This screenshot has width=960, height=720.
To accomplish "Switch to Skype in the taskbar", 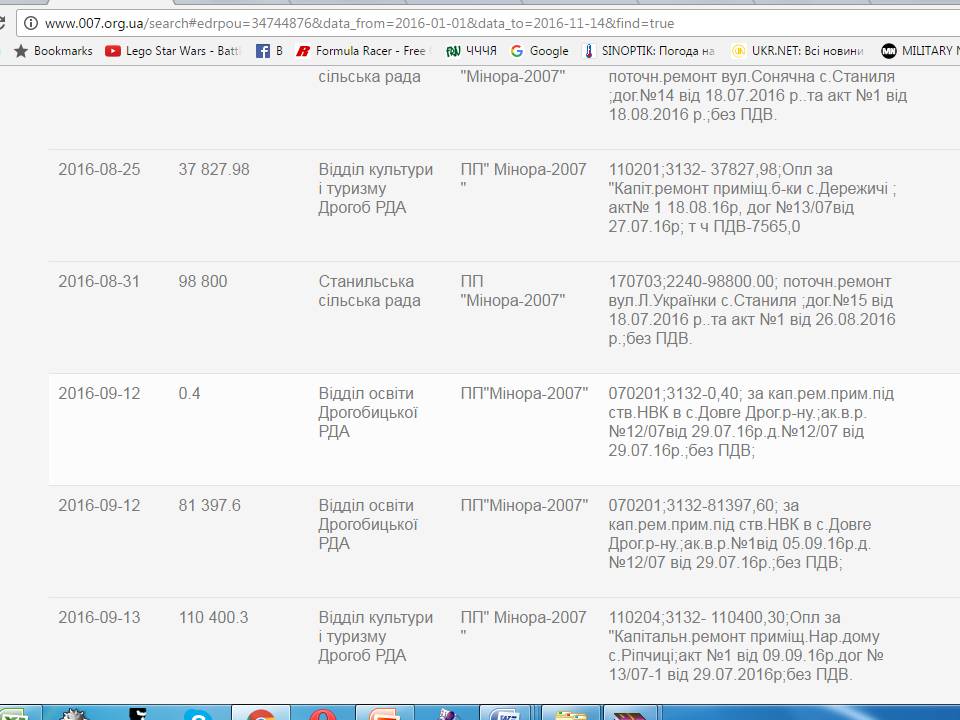I will [197, 713].
